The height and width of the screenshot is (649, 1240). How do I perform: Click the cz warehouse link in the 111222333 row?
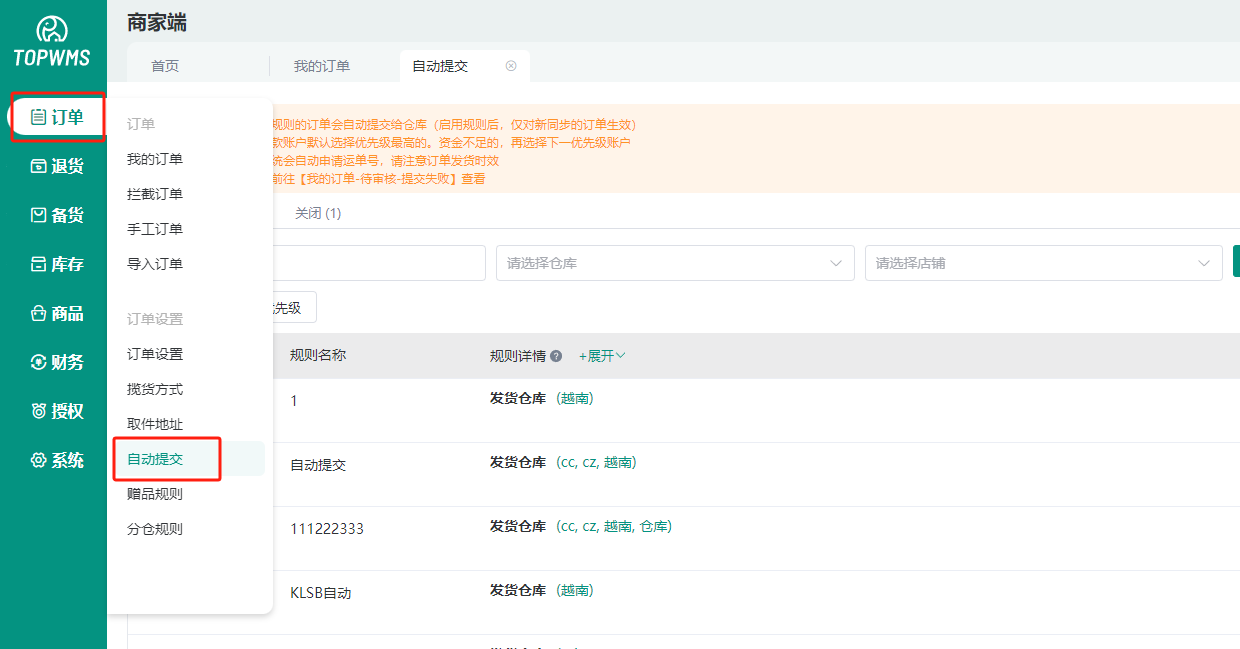point(590,526)
